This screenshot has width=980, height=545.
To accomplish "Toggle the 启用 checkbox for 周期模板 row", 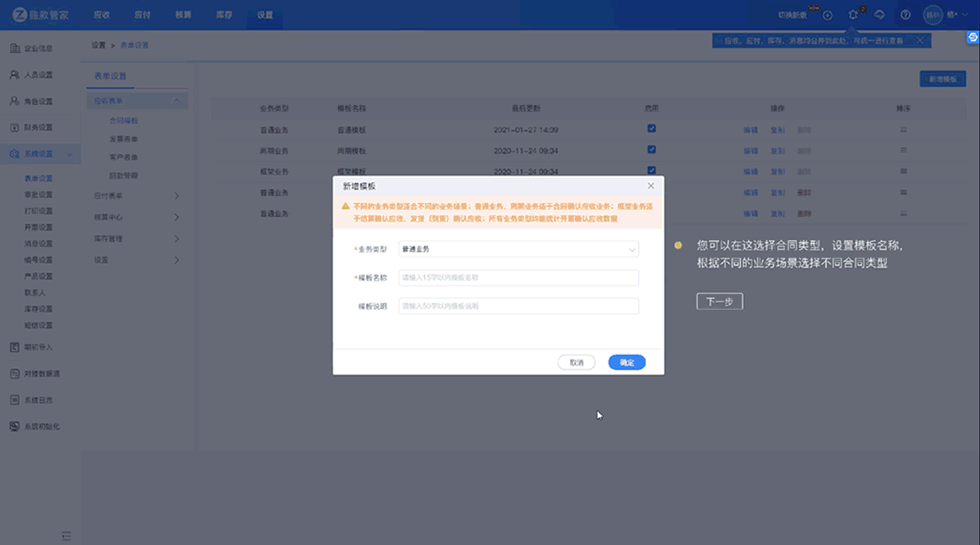I will pyautogui.click(x=651, y=150).
